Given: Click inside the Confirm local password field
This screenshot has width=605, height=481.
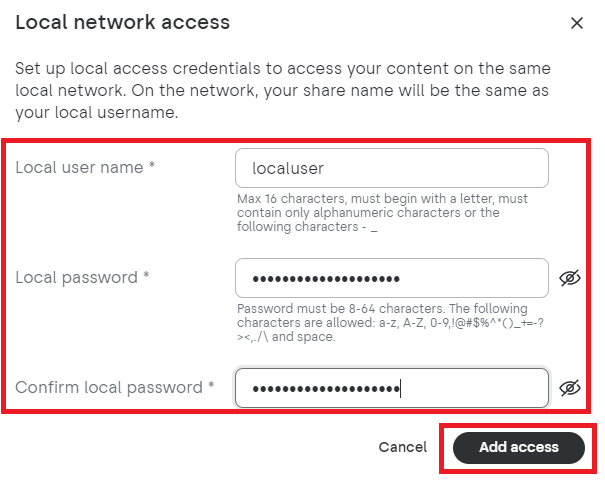Looking at the screenshot, I should click(x=392, y=388).
